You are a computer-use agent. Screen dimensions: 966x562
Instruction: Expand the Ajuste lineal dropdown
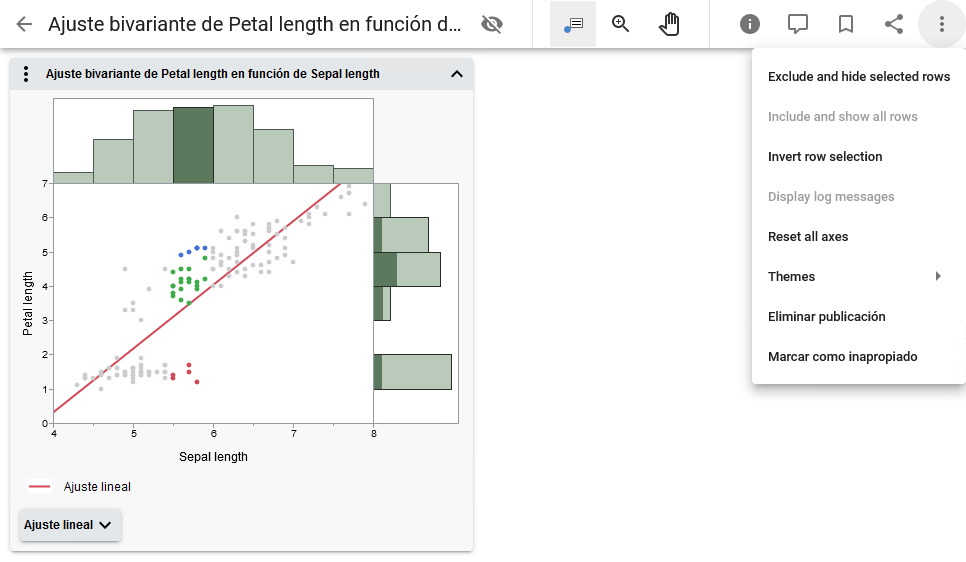pyautogui.click(x=70, y=525)
